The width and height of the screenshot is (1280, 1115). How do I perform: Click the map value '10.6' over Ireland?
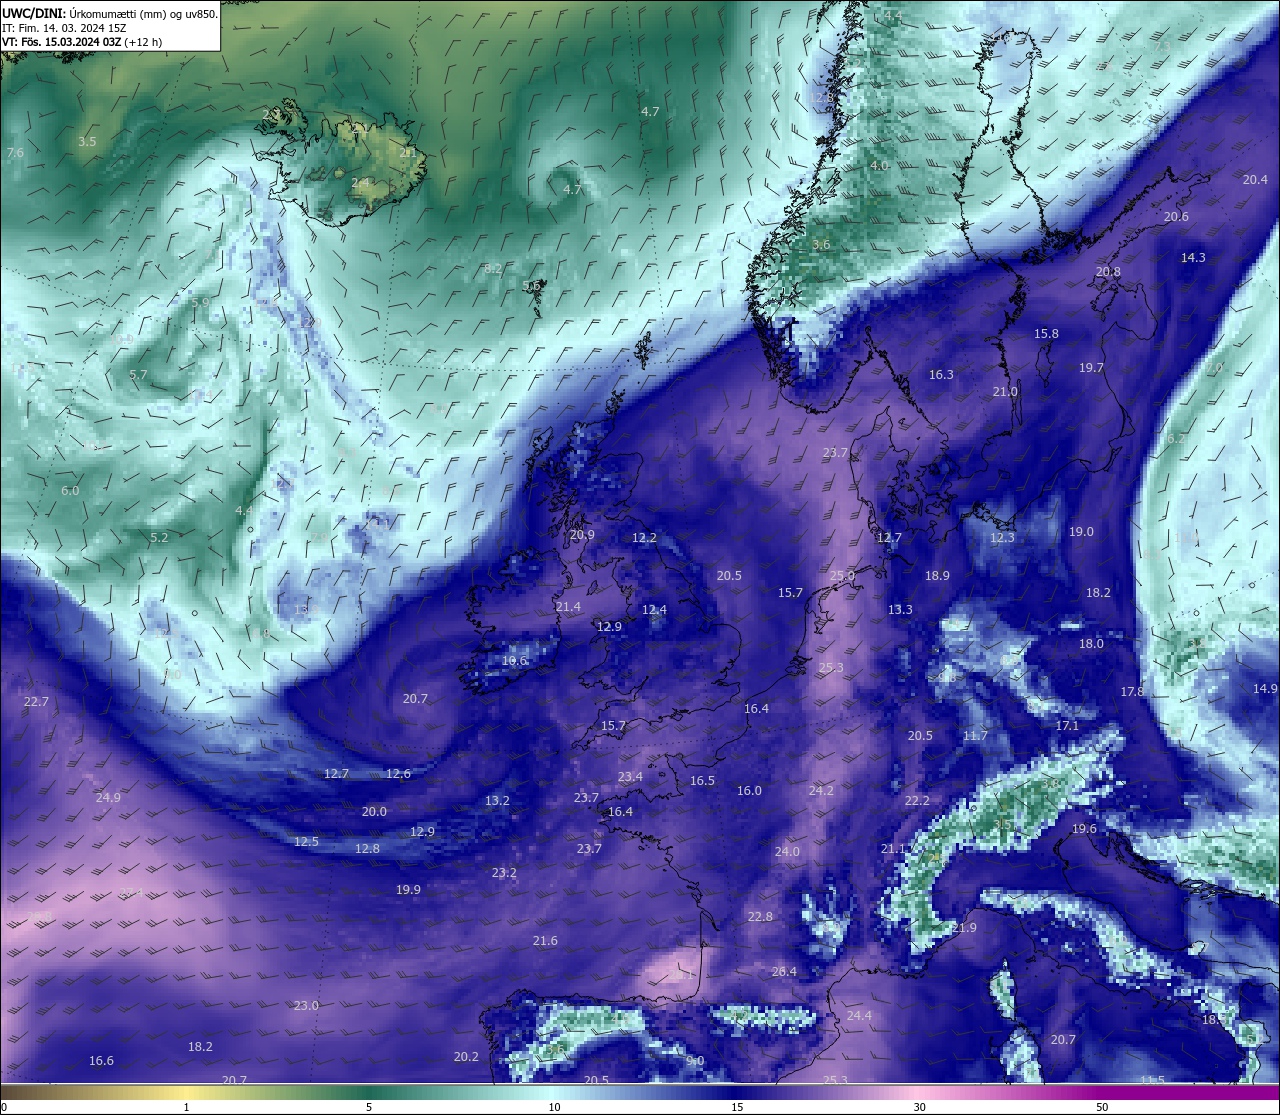click(514, 661)
